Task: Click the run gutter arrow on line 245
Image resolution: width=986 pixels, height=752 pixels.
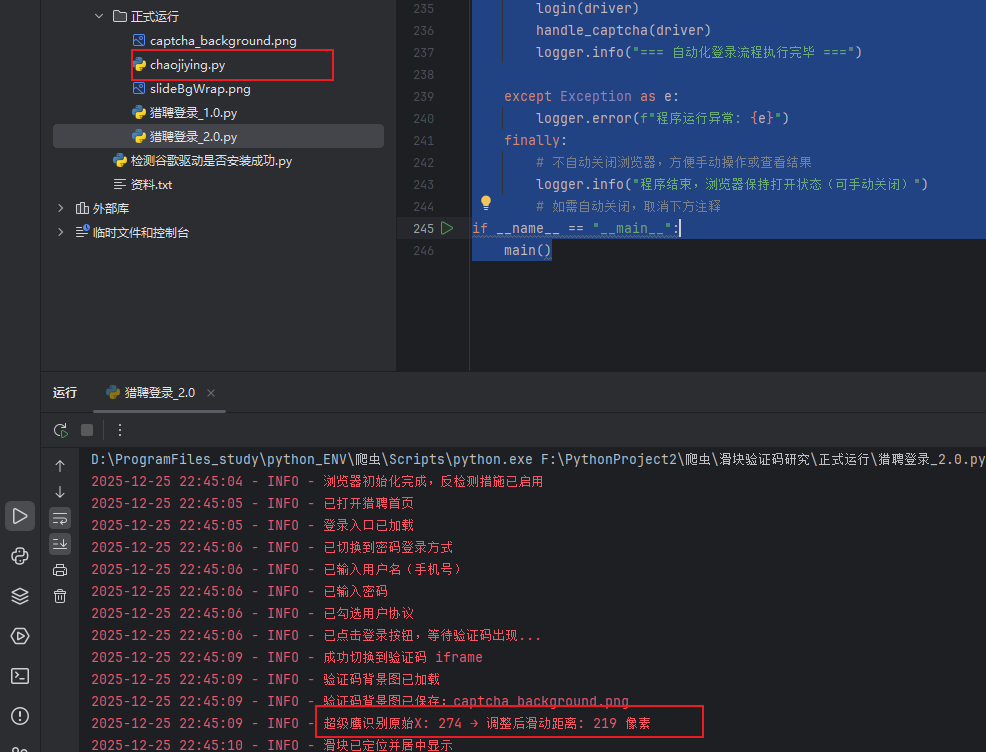Action: coord(447,228)
